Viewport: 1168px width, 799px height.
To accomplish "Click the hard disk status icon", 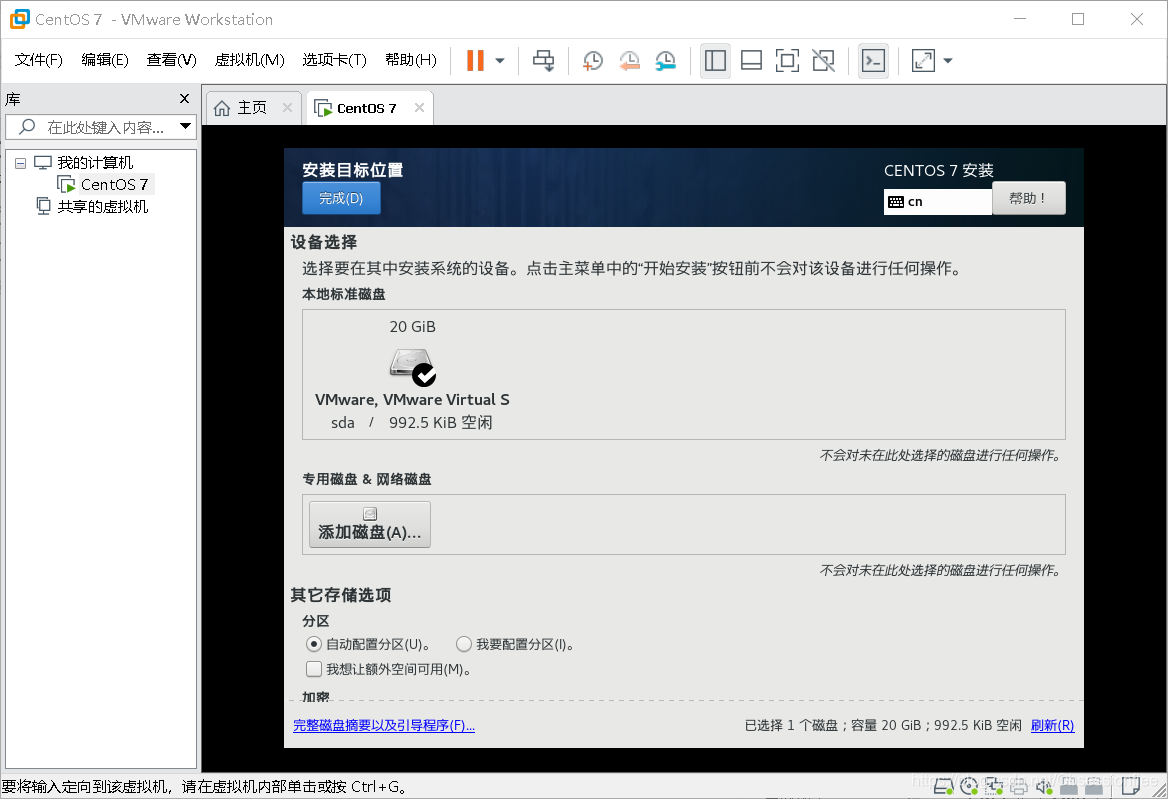I will 942,787.
